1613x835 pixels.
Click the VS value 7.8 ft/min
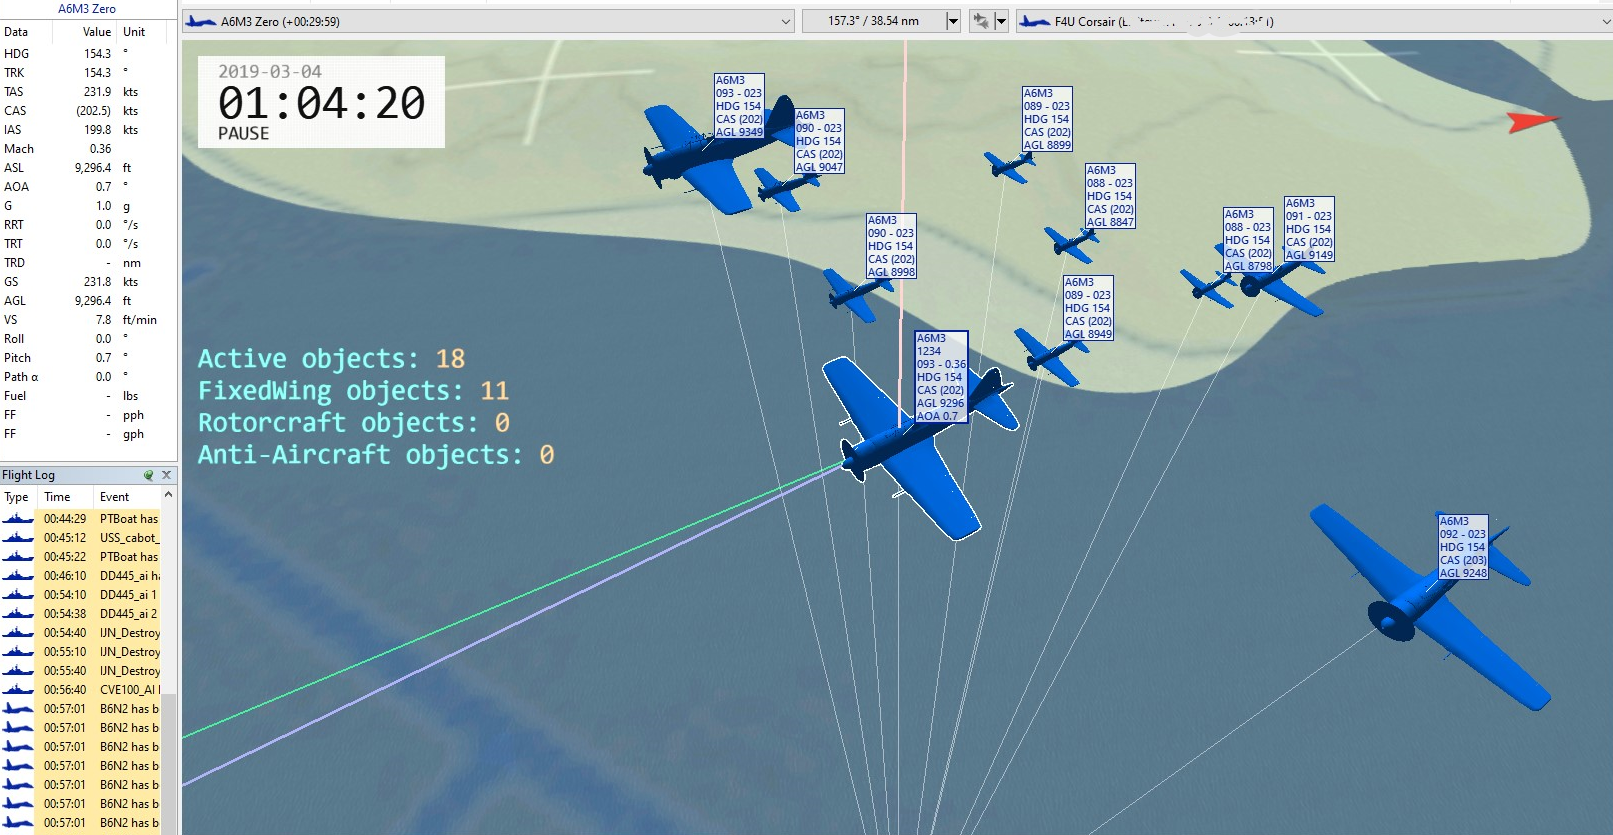coord(104,319)
